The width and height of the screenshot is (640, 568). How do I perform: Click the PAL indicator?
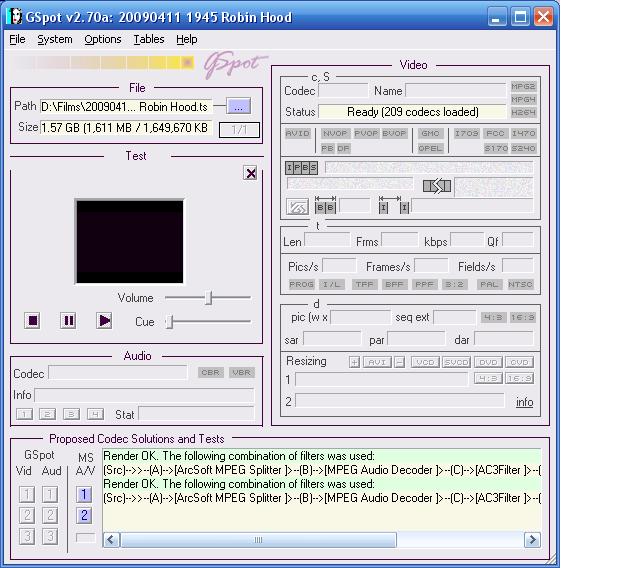tap(489, 284)
